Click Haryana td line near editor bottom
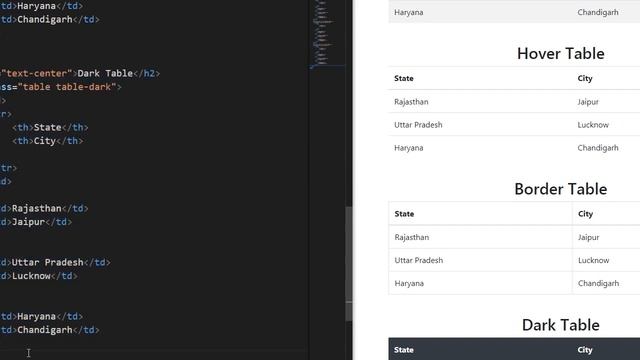Image resolution: width=640 pixels, height=360 pixels. pos(42,316)
